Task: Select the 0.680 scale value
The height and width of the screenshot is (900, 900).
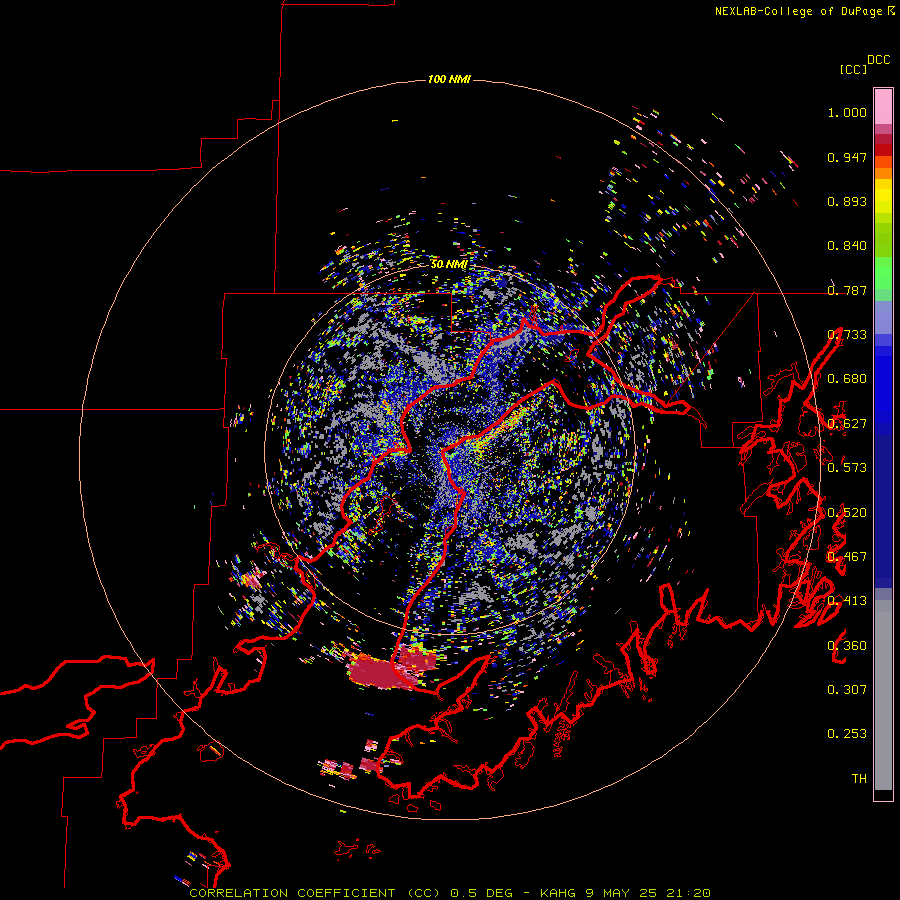Action: [847, 379]
